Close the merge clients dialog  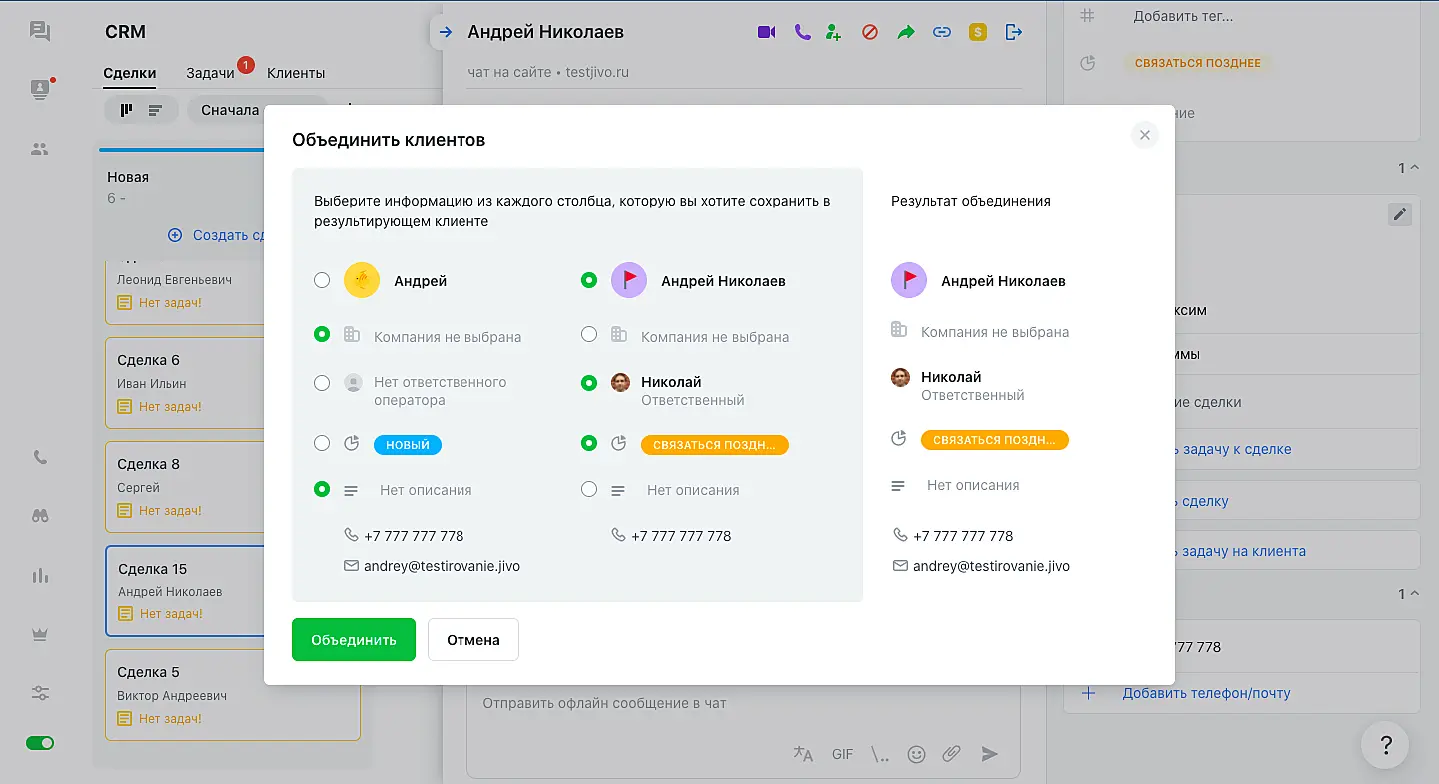[x=1145, y=135]
